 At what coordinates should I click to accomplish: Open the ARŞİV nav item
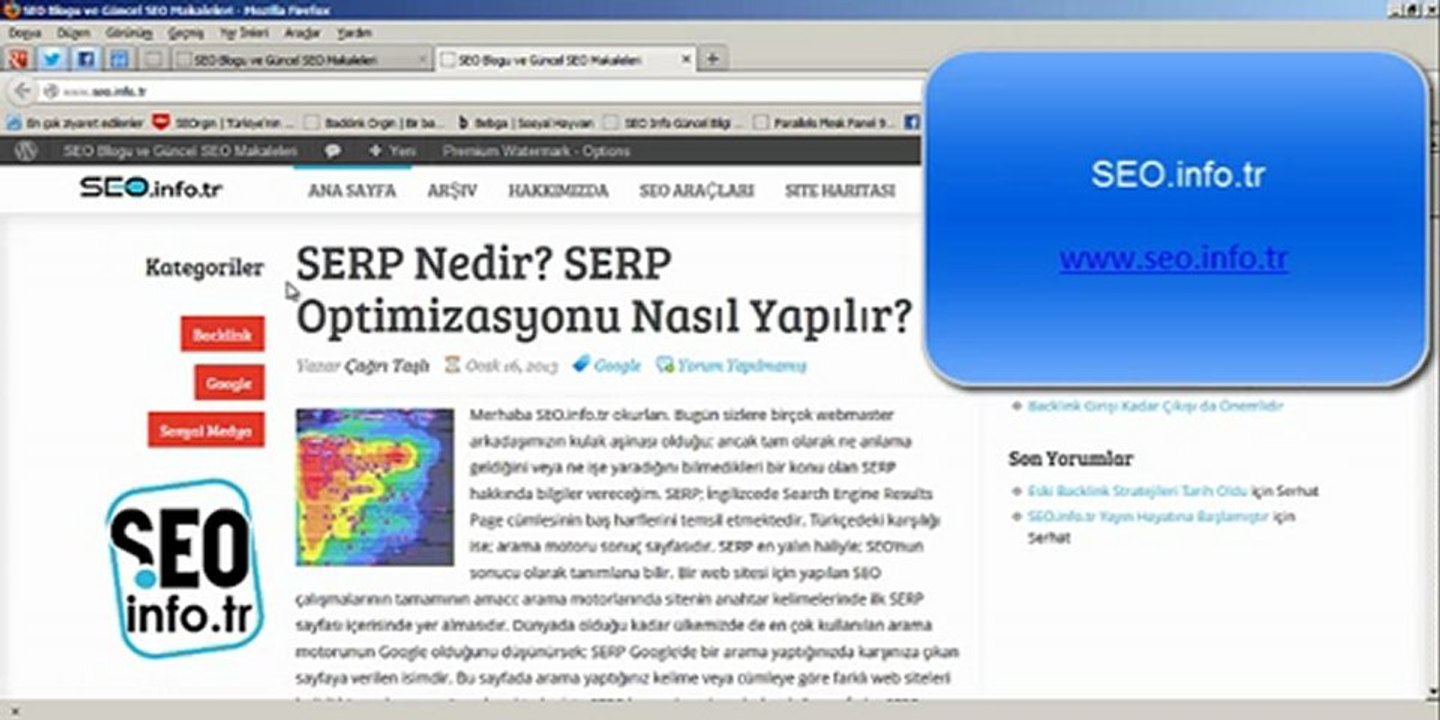tap(452, 191)
